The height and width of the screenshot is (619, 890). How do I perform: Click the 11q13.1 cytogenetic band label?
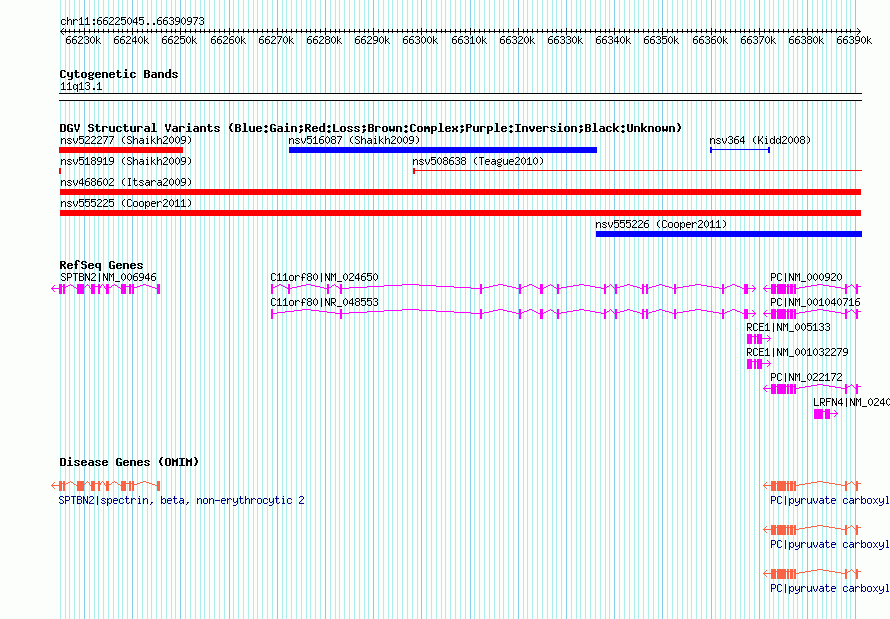point(81,87)
